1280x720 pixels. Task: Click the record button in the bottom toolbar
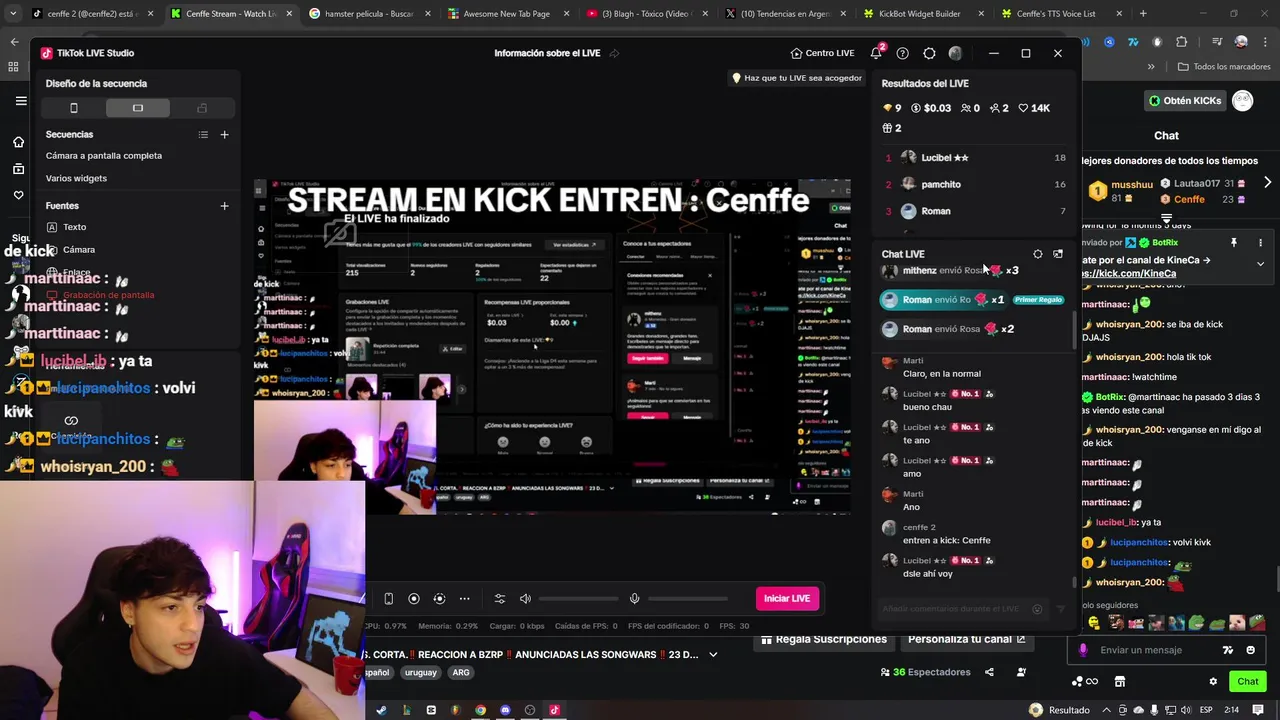pyautogui.click(x=414, y=599)
